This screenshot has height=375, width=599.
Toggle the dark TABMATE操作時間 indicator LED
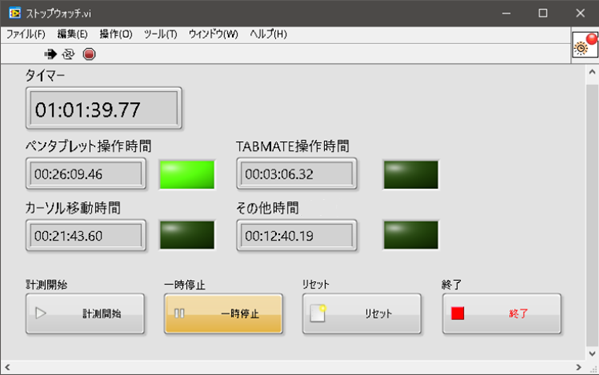point(411,175)
